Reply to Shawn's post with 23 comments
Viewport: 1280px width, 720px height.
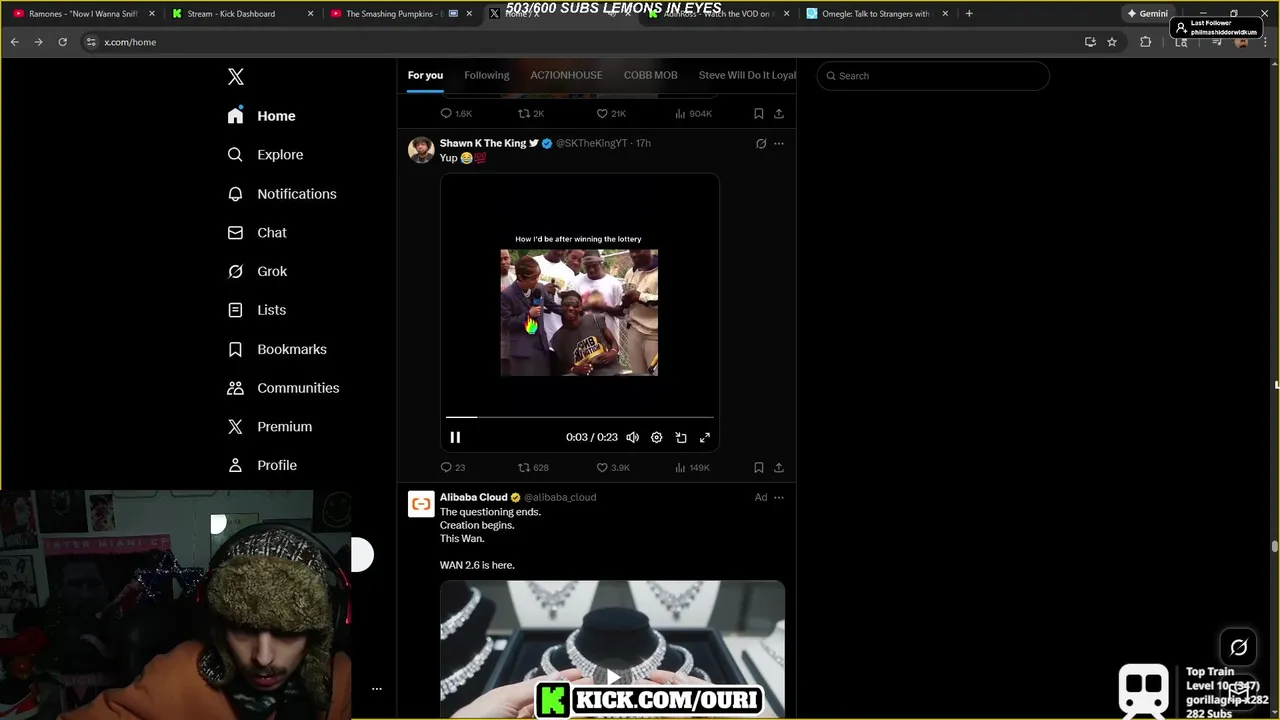coord(453,467)
